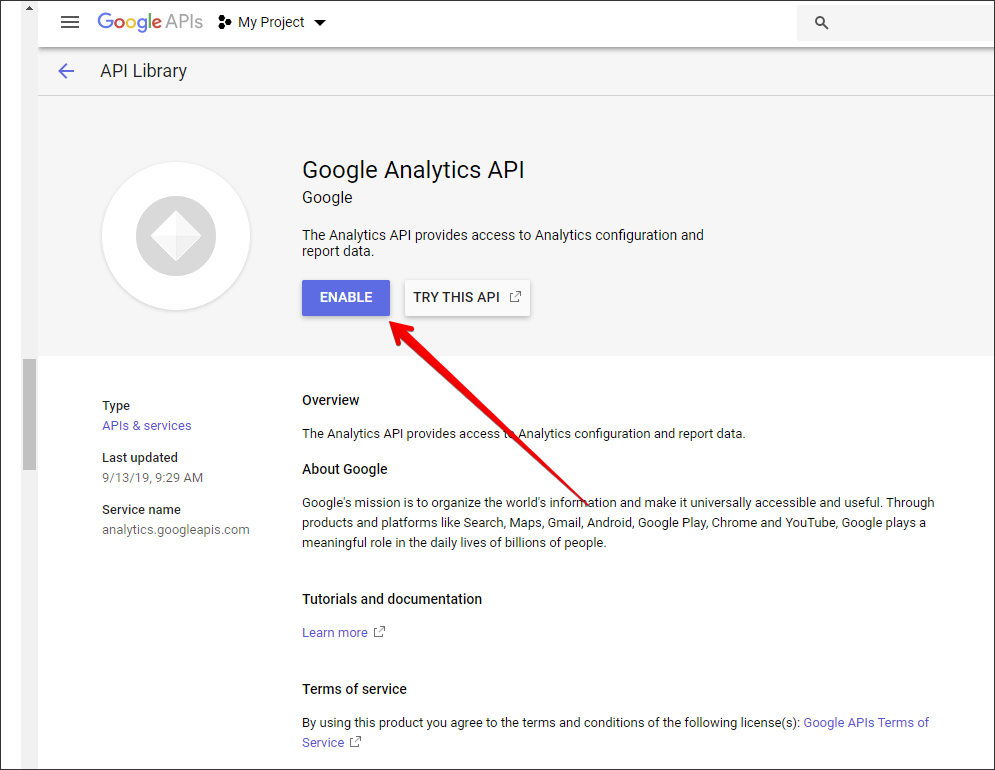
Task: Click the API Library page title
Action: [x=143, y=71]
